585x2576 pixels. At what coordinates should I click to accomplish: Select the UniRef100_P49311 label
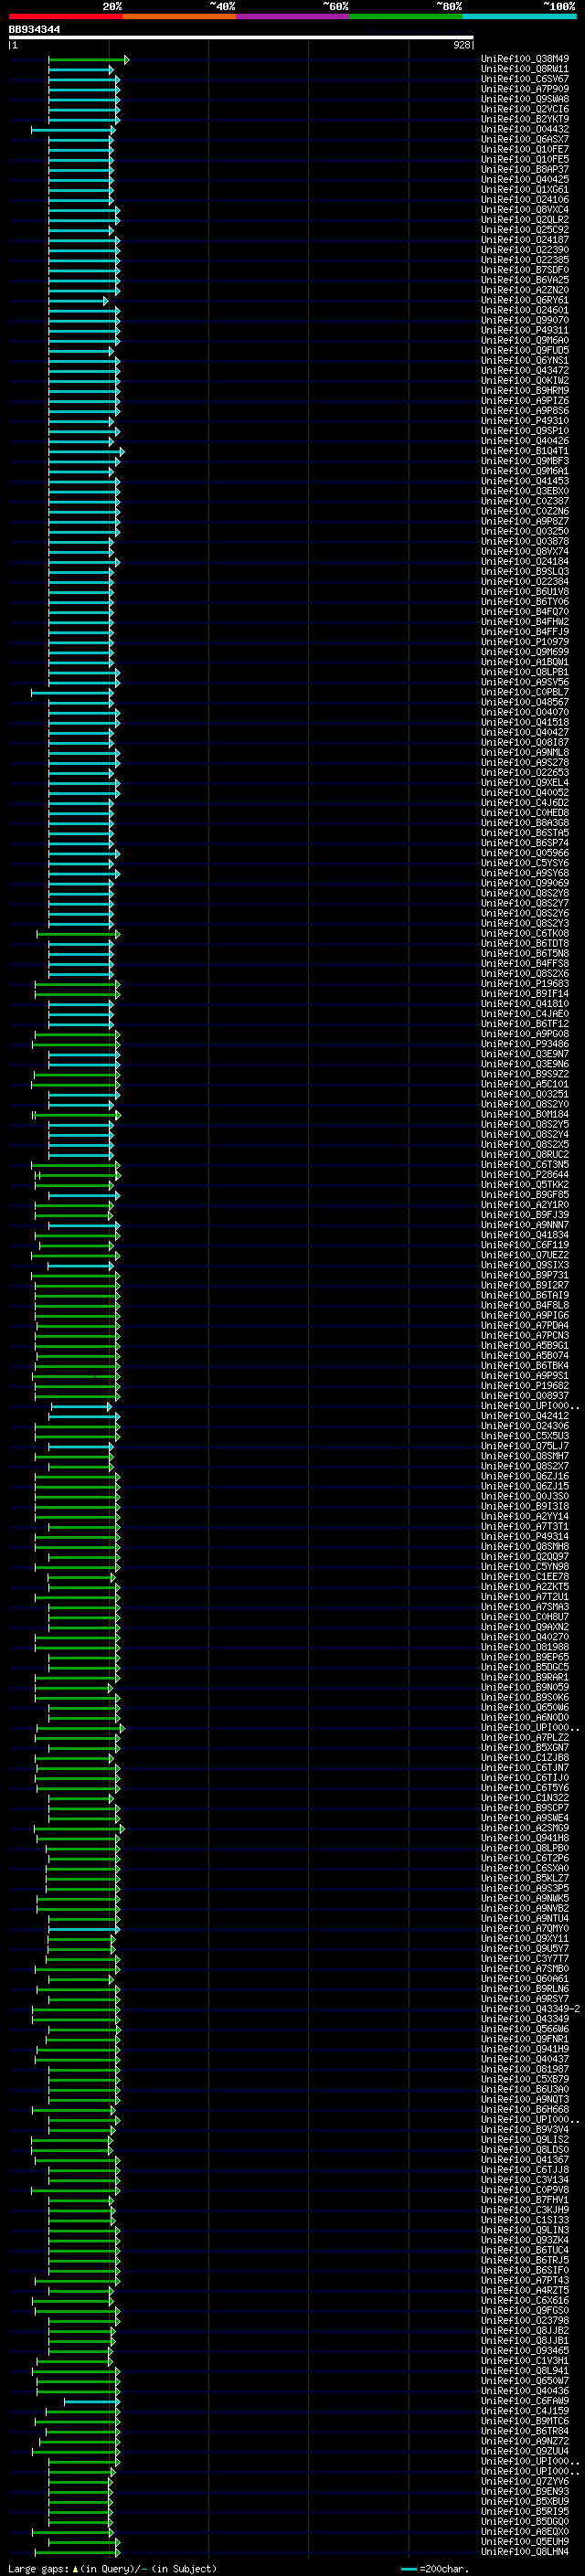coord(525,330)
